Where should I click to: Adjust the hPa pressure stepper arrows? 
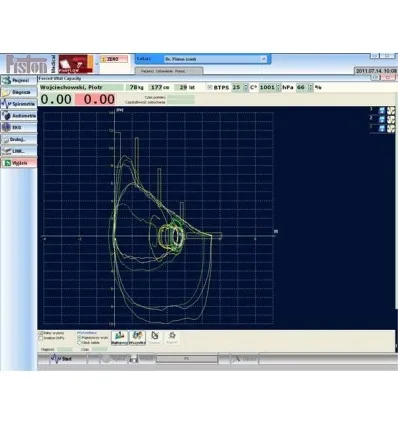[x=278, y=87]
